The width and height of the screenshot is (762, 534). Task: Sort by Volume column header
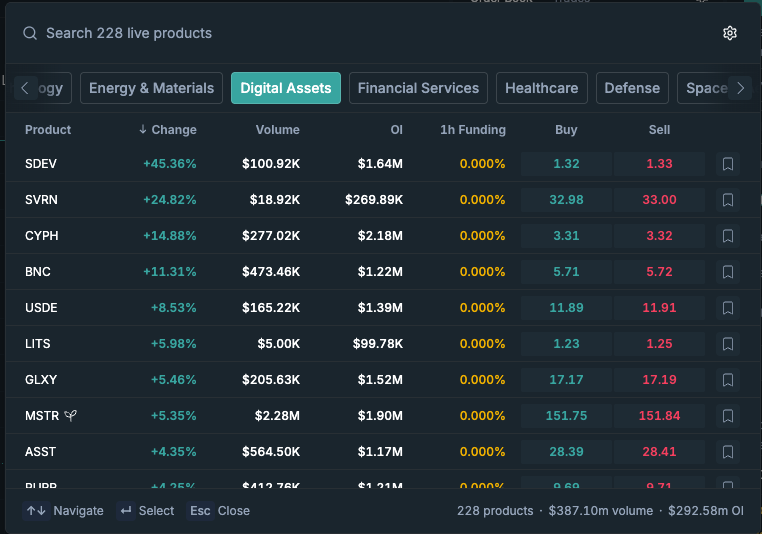[x=277, y=130]
